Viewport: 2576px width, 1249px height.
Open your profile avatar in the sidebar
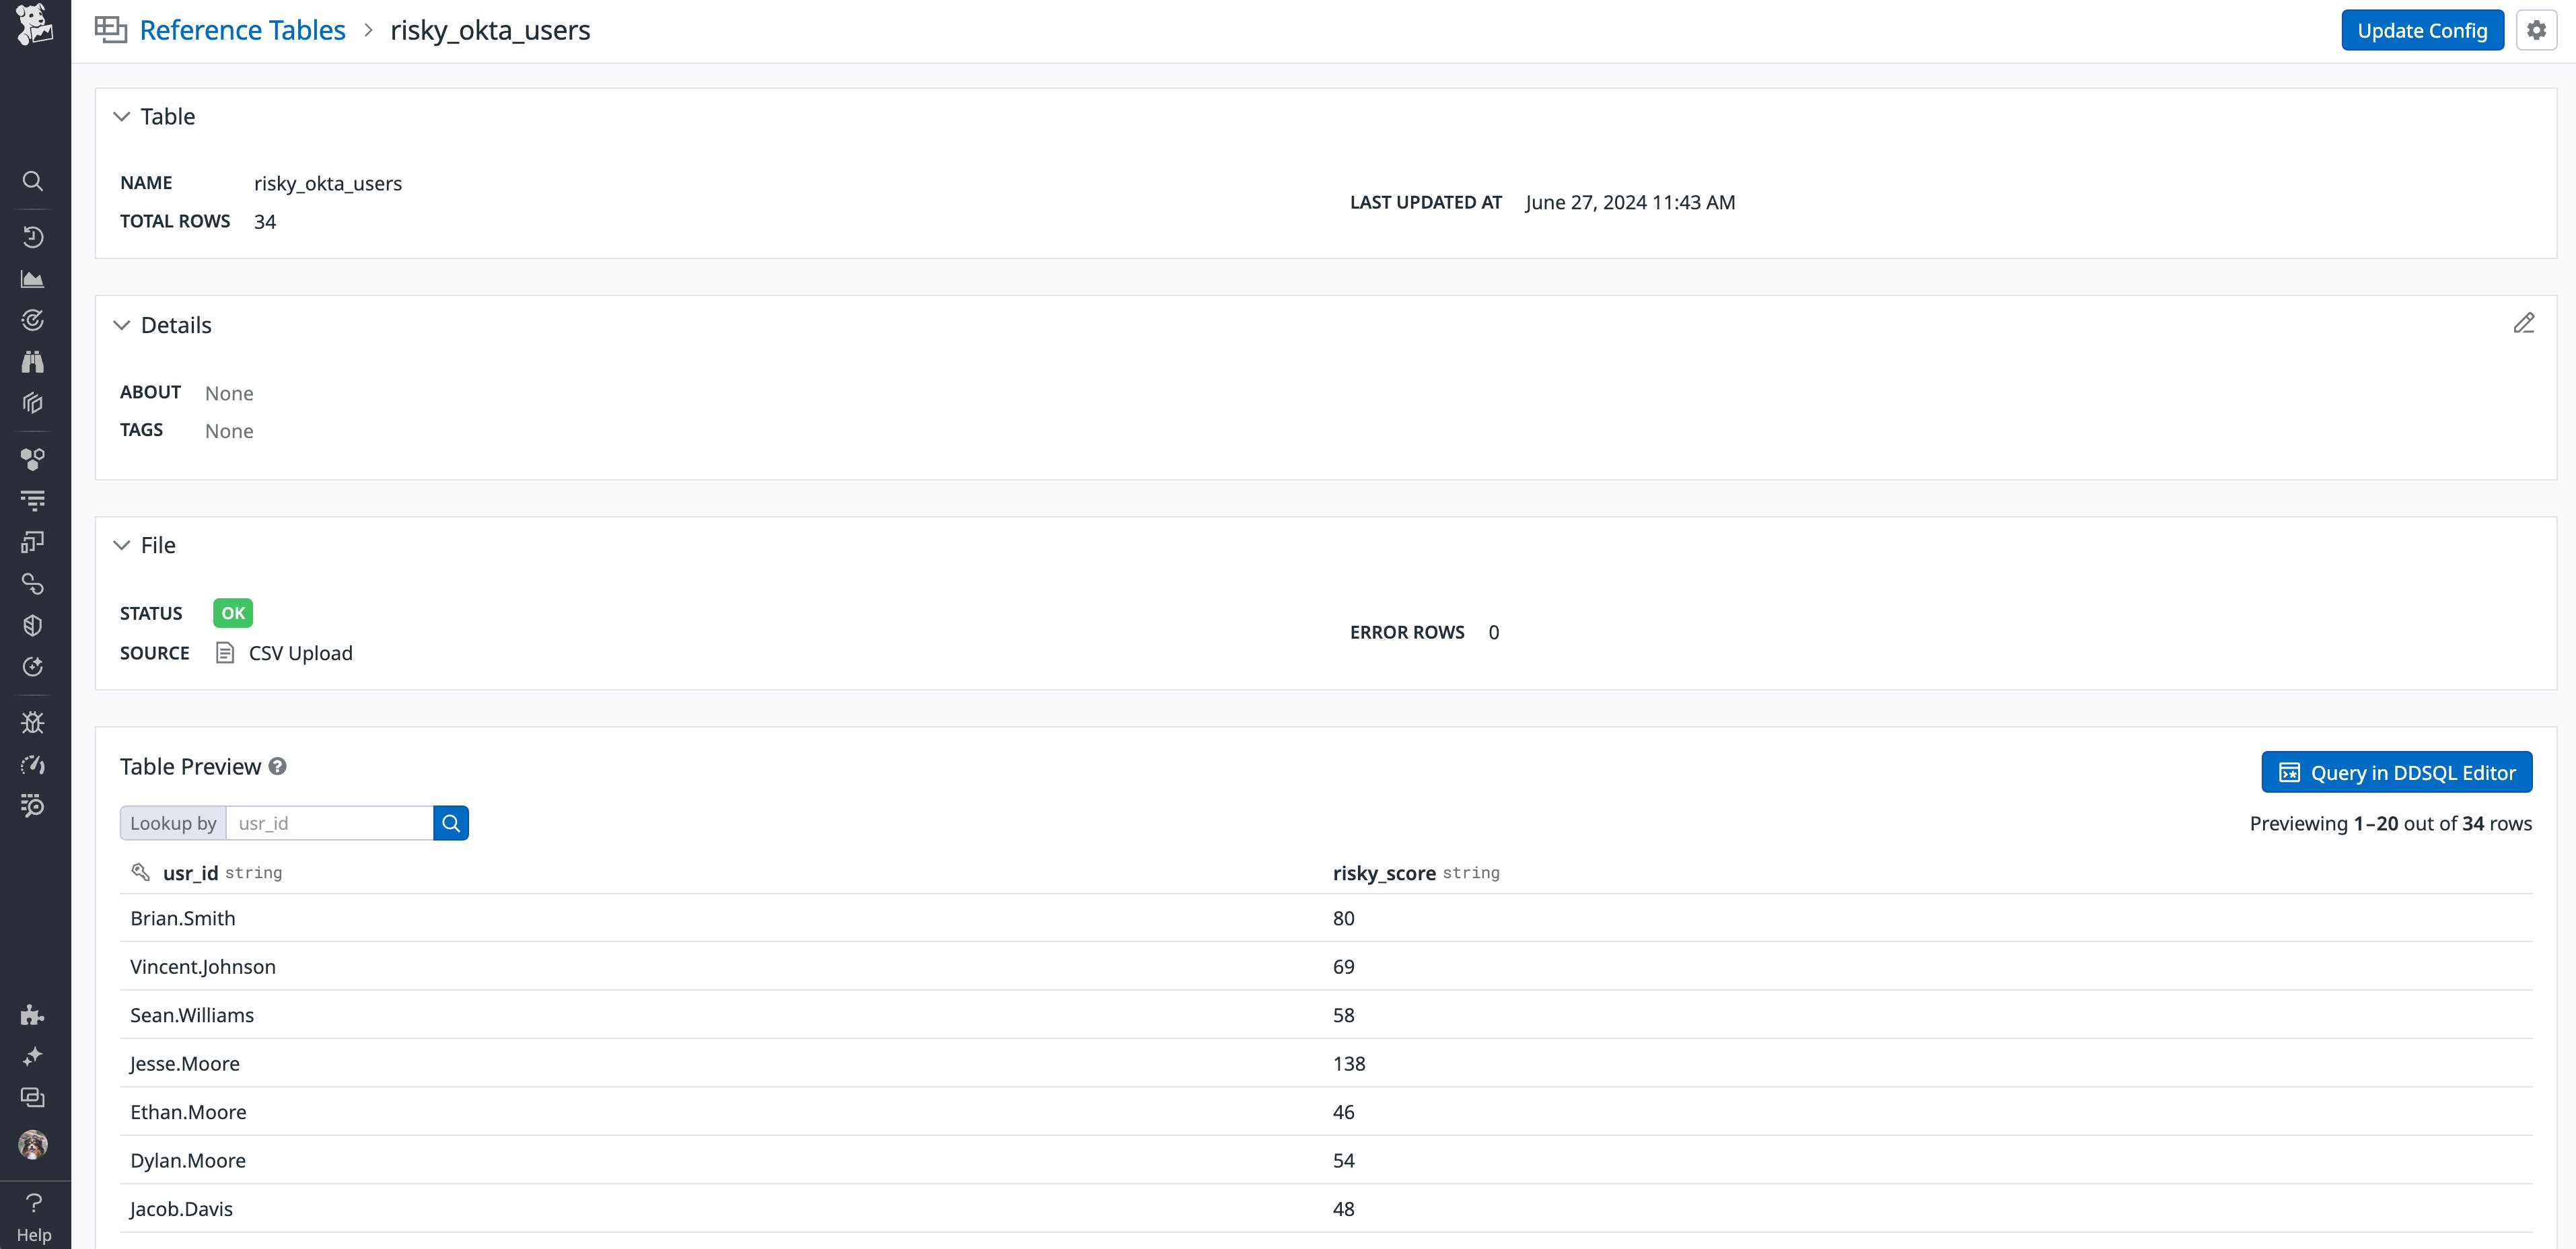tap(33, 1145)
